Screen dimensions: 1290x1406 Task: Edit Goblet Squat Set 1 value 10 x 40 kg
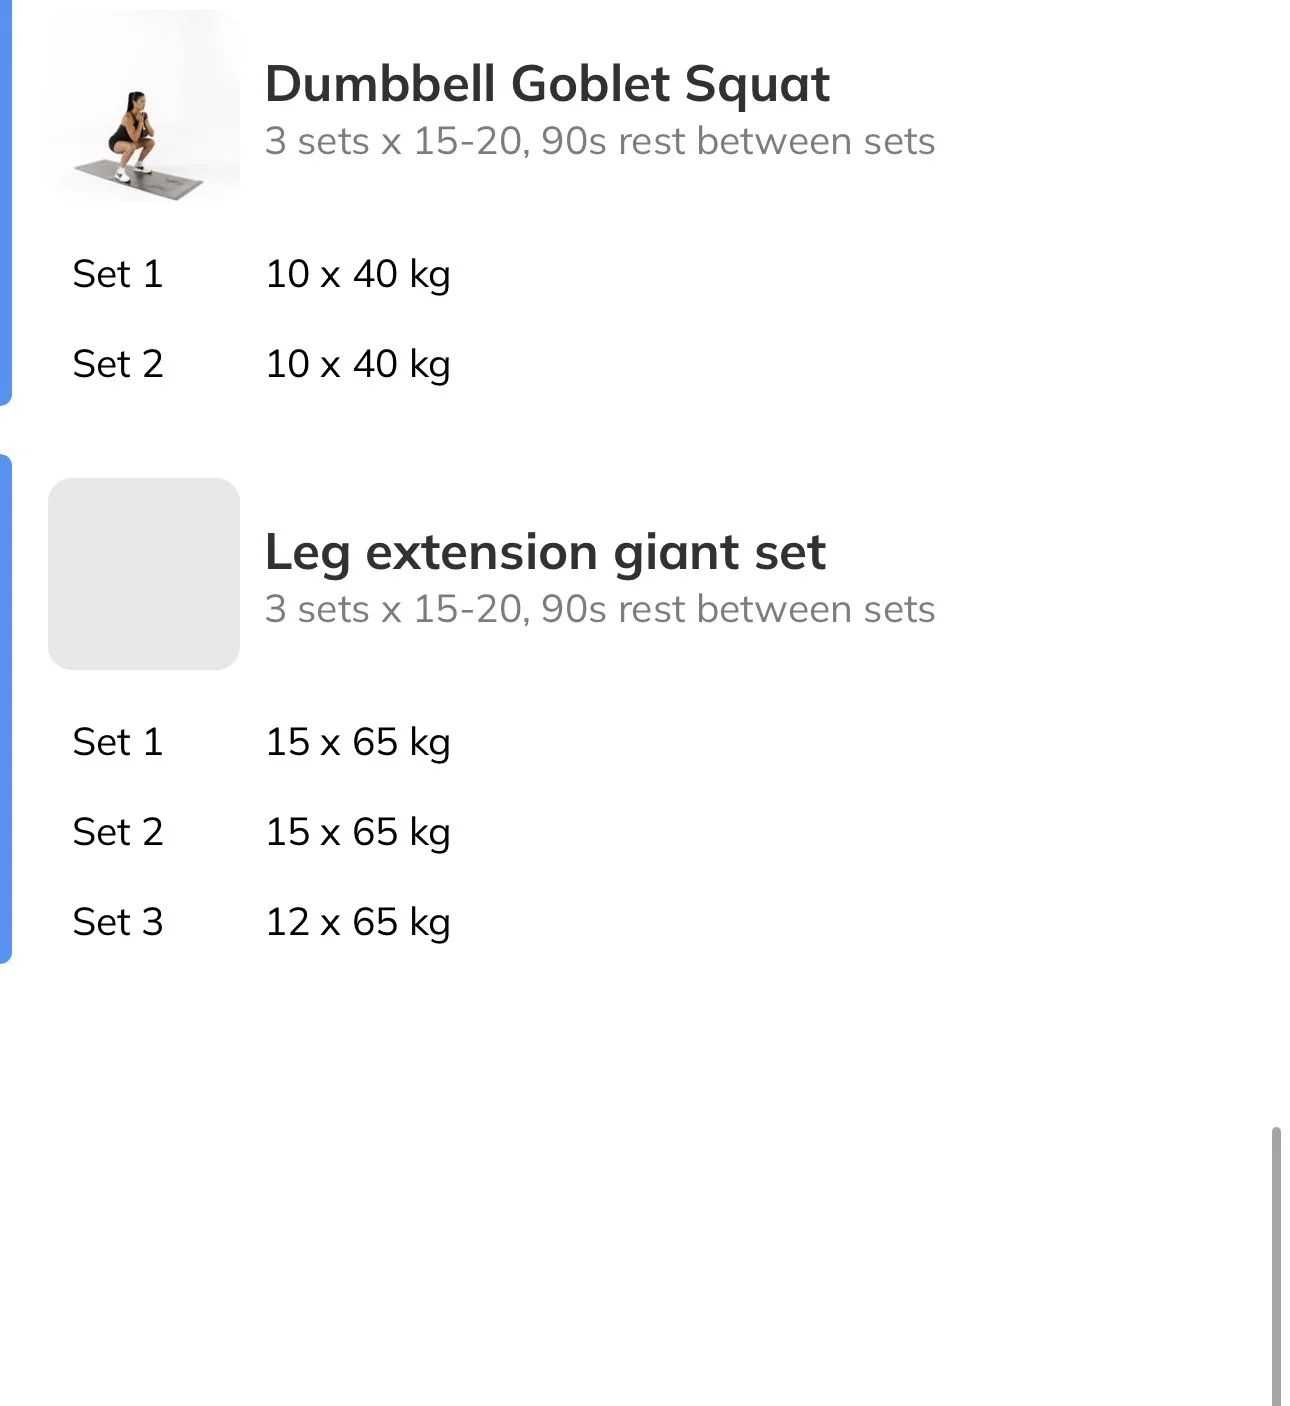pyautogui.click(x=358, y=274)
